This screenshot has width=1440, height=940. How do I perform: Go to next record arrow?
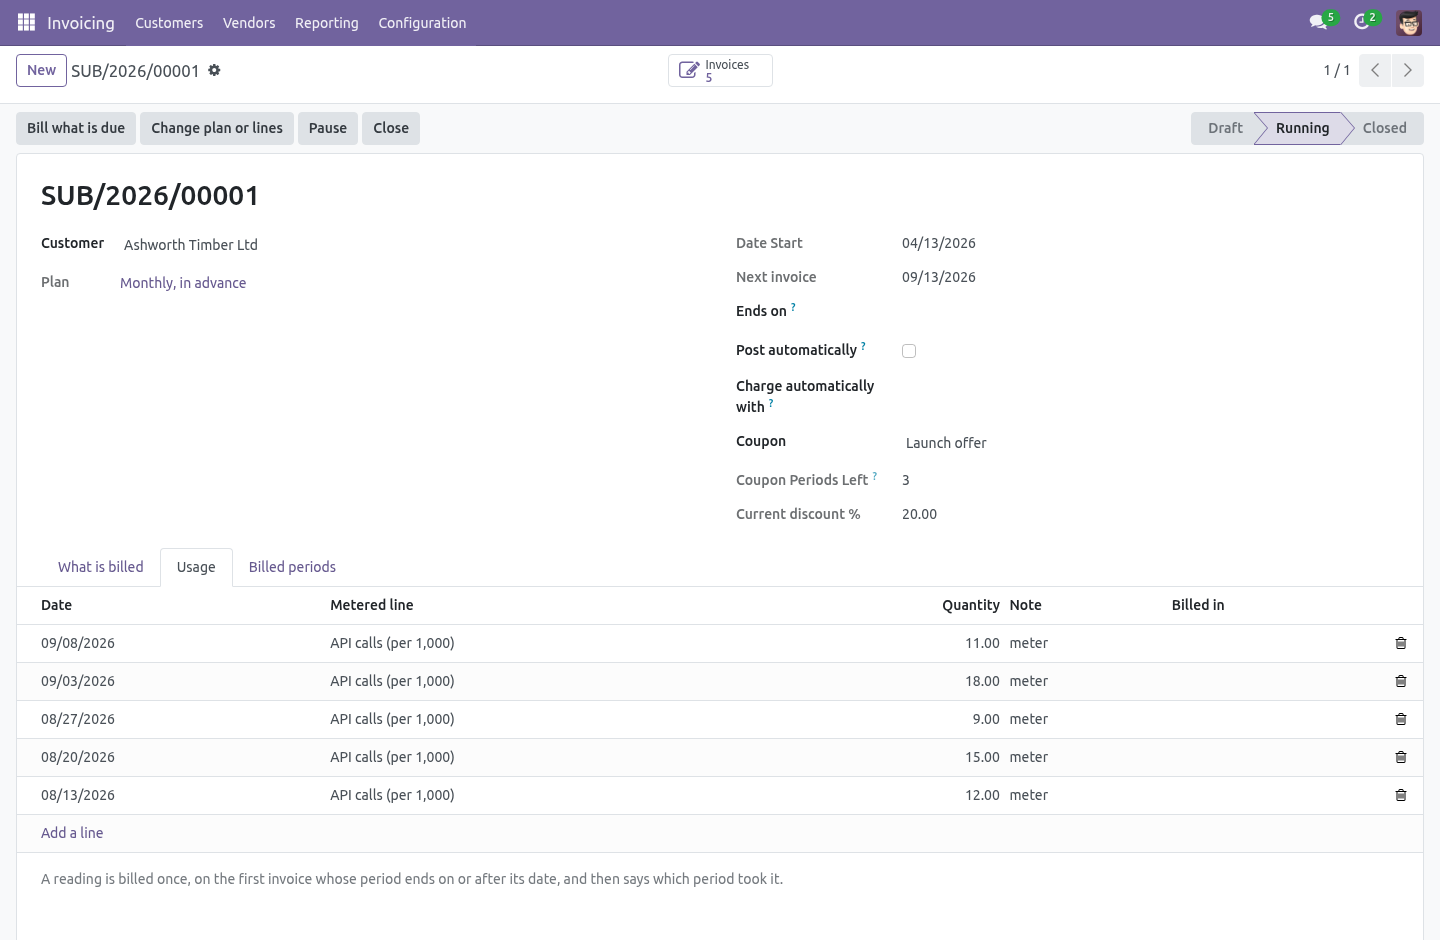click(1407, 70)
